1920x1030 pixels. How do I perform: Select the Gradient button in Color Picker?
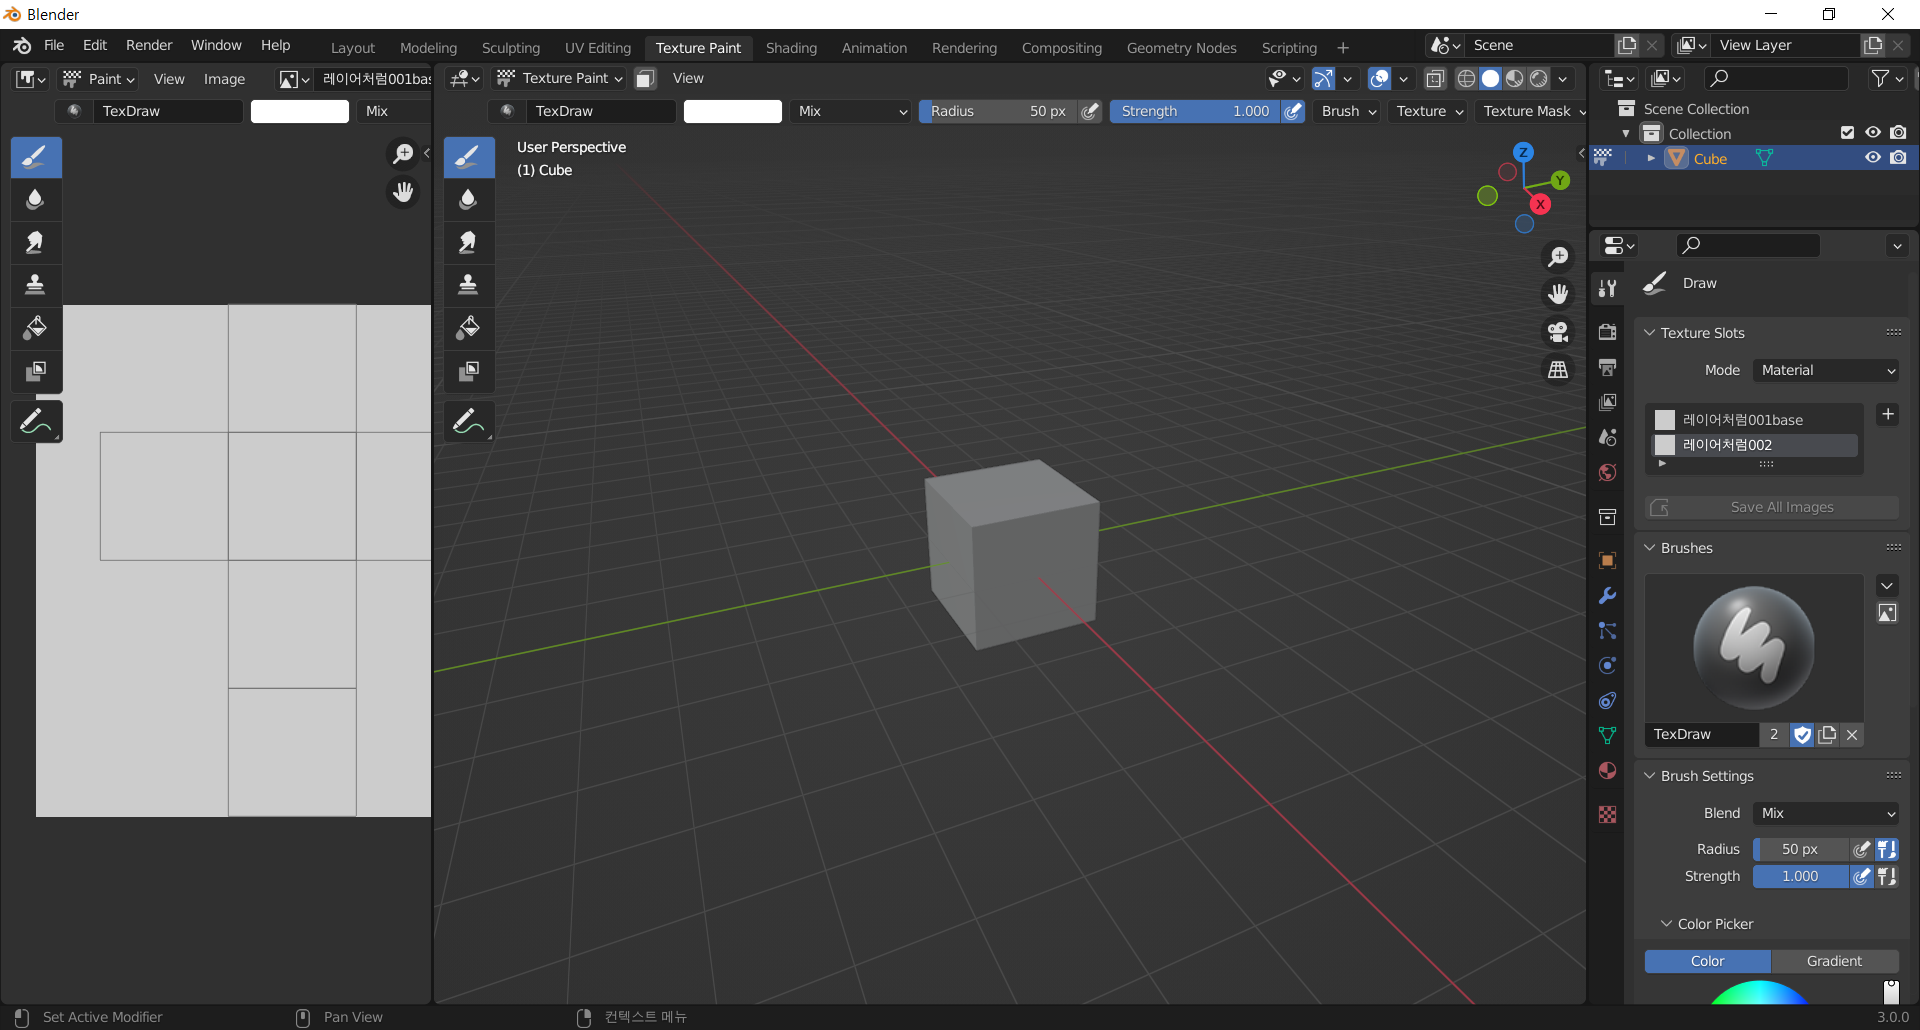click(1834, 961)
